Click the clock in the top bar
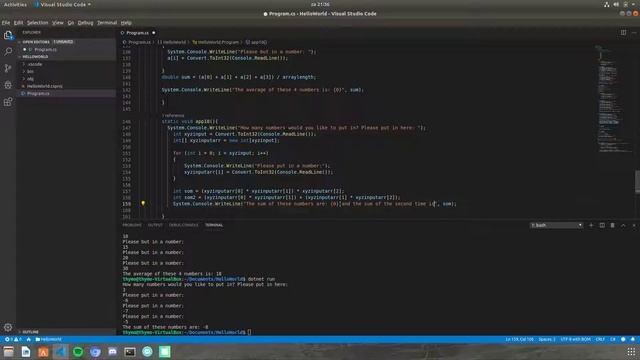The height and width of the screenshot is (360, 640). click(x=320, y=4)
